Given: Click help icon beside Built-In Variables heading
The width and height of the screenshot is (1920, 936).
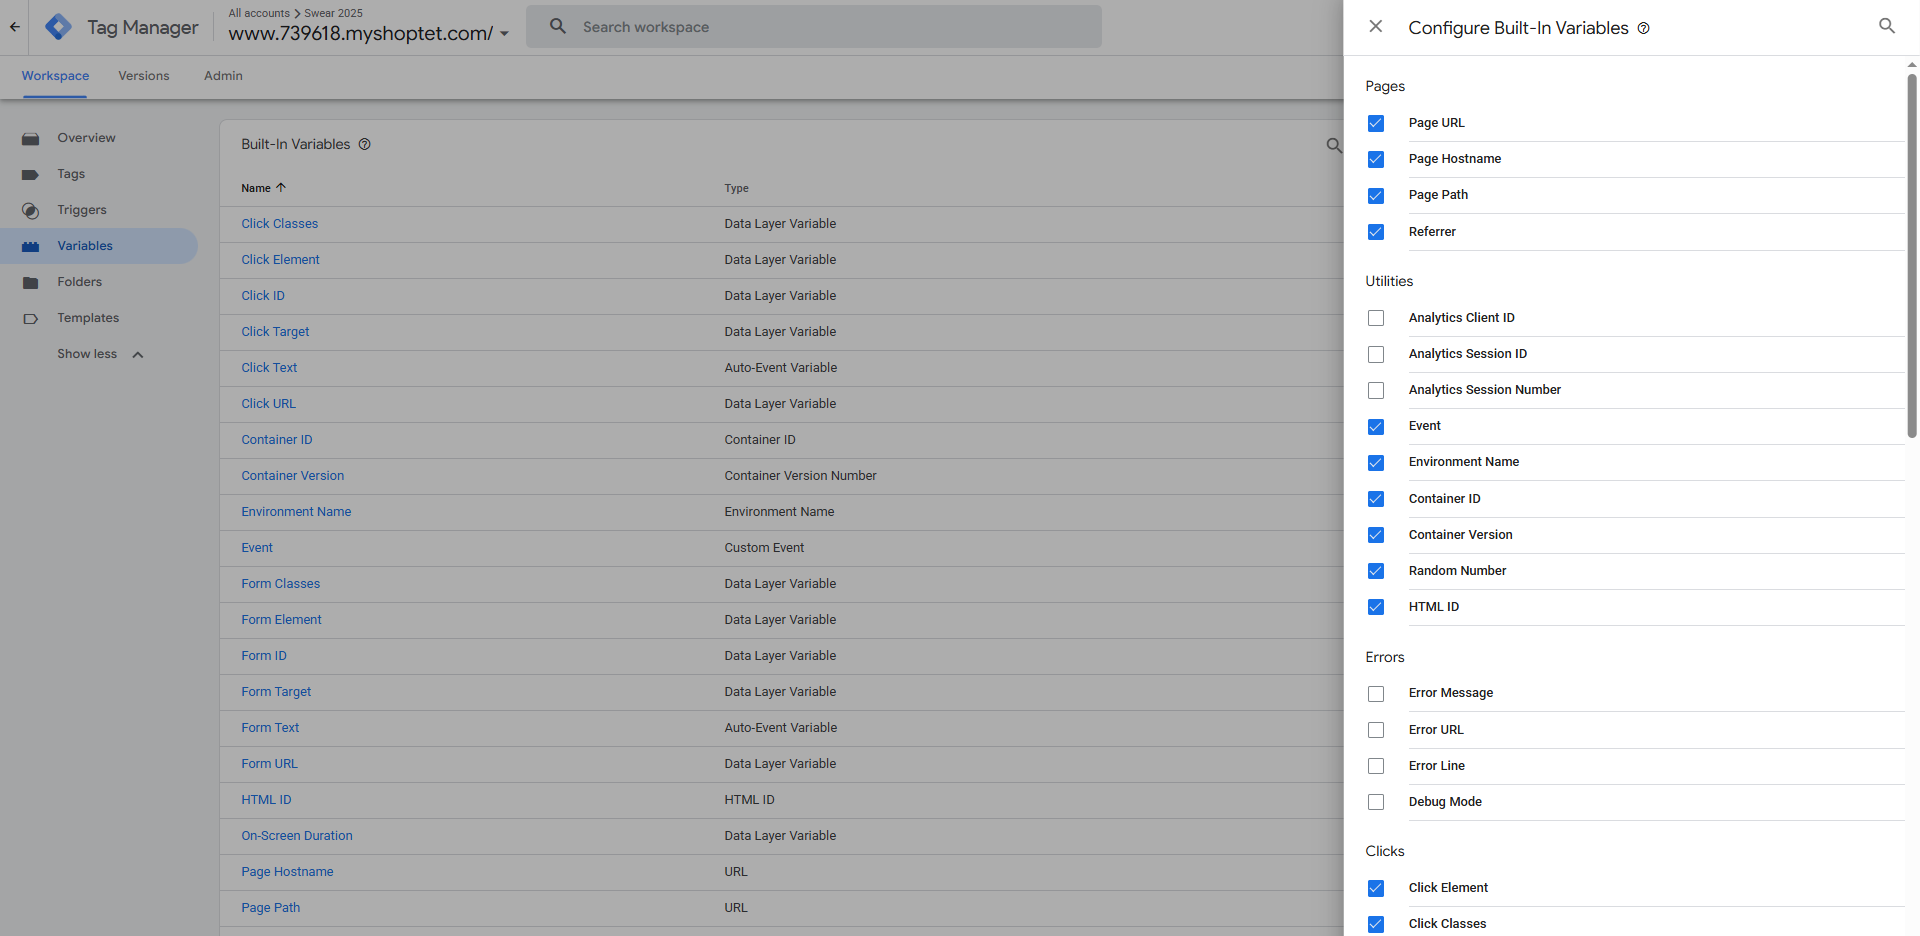Looking at the screenshot, I should click(x=365, y=144).
